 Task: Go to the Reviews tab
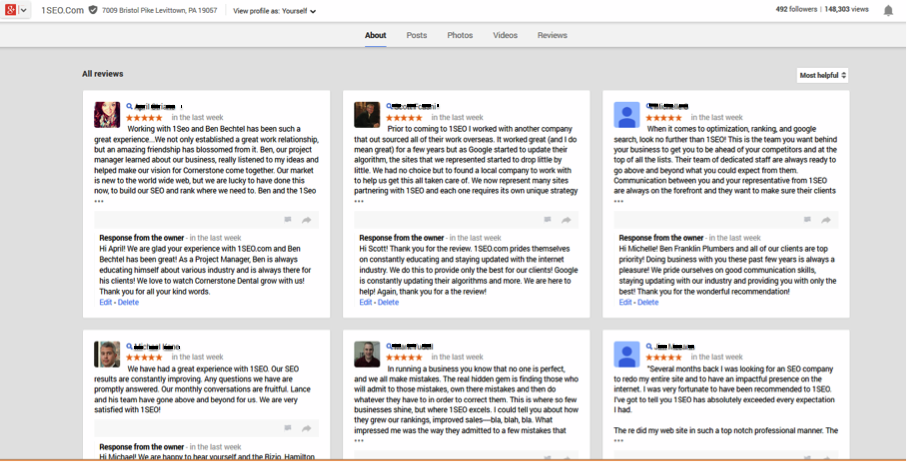[552, 35]
